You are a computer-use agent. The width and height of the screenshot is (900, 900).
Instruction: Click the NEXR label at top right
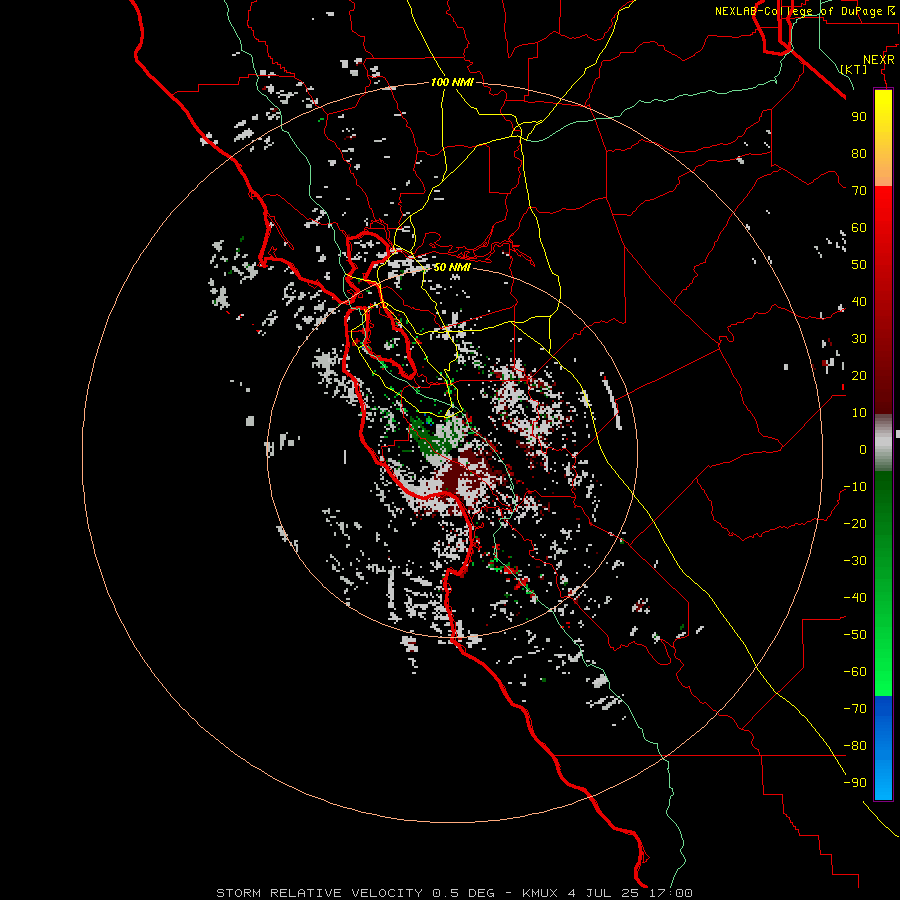tap(879, 60)
